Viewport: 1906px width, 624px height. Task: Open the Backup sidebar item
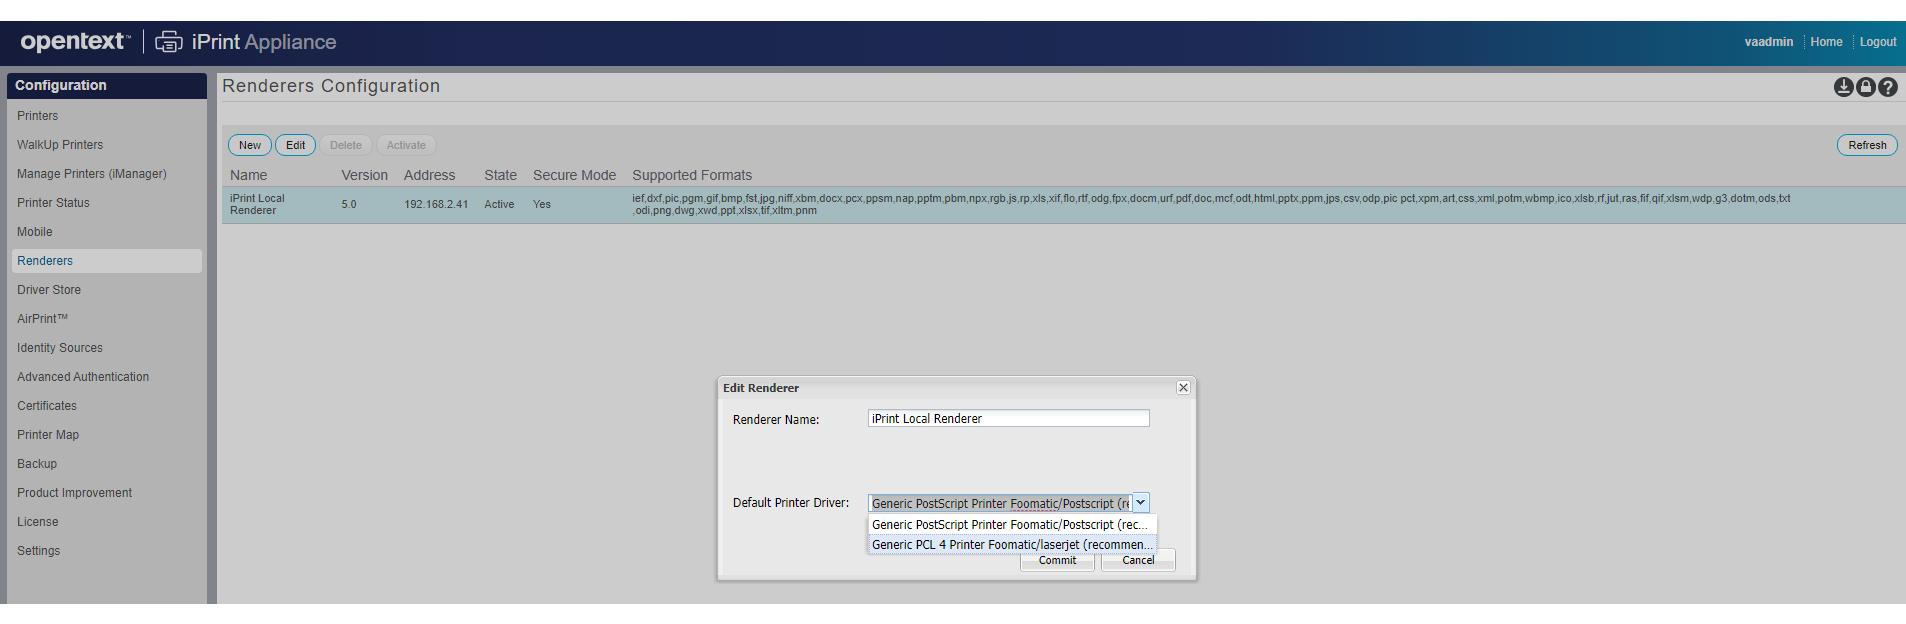pos(37,464)
